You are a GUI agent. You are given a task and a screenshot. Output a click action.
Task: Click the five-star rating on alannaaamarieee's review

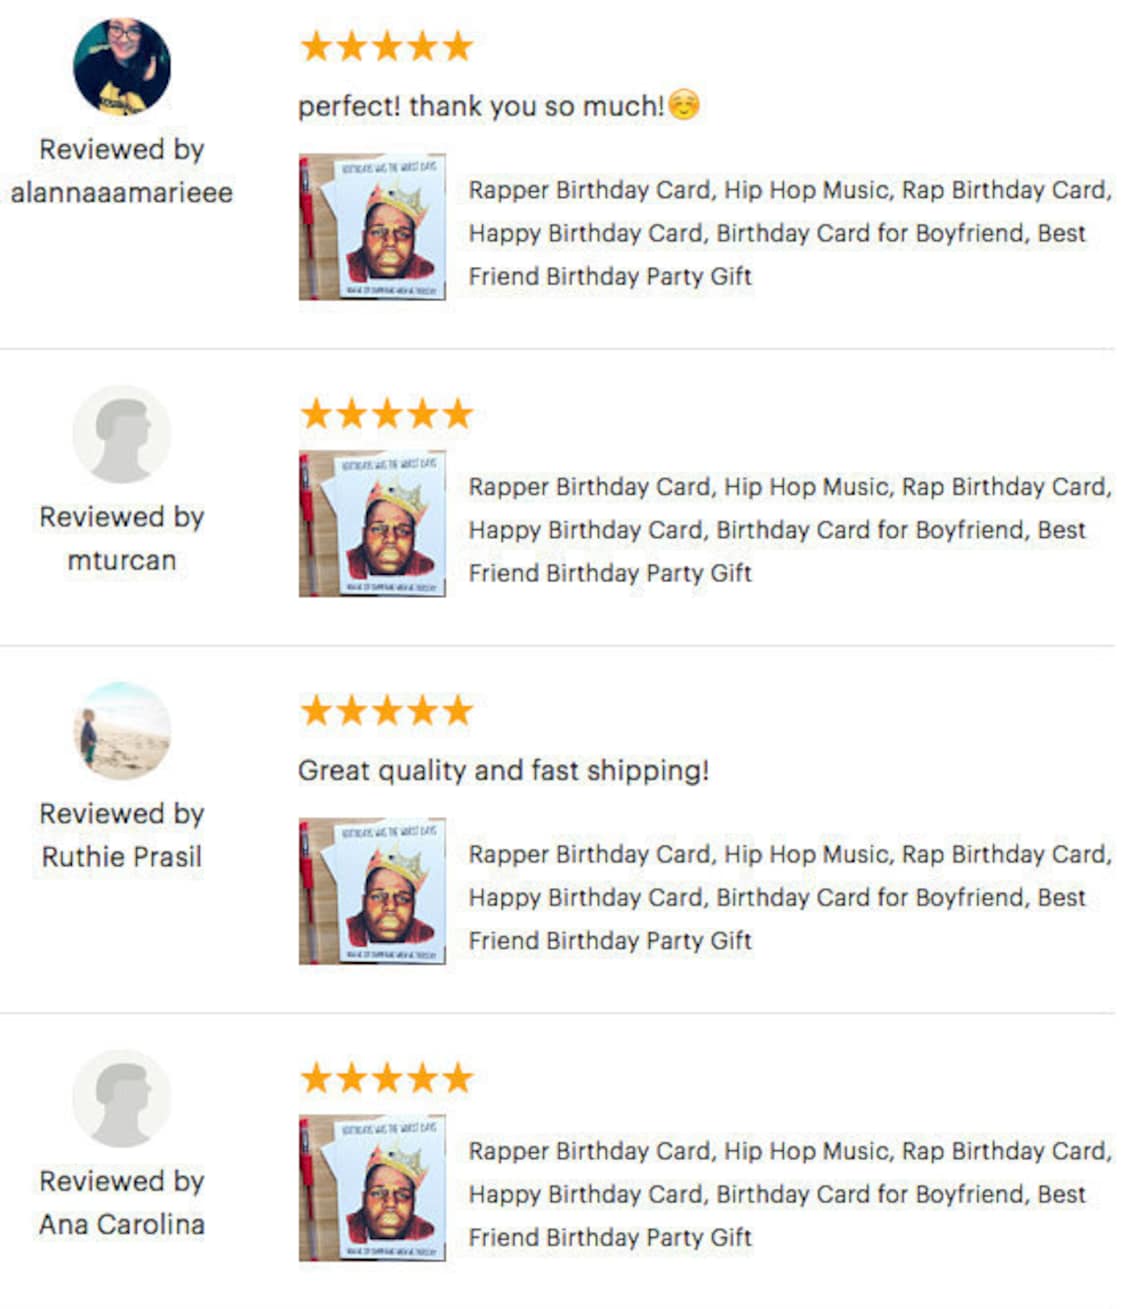tap(386, 46)
